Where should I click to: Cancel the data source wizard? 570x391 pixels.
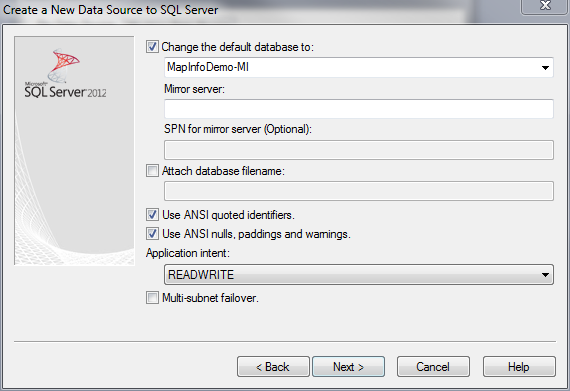click(433, 367)
